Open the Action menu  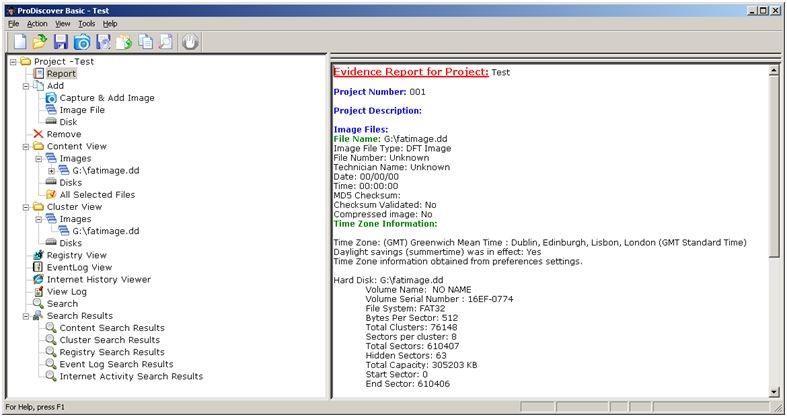coord(37,23)
